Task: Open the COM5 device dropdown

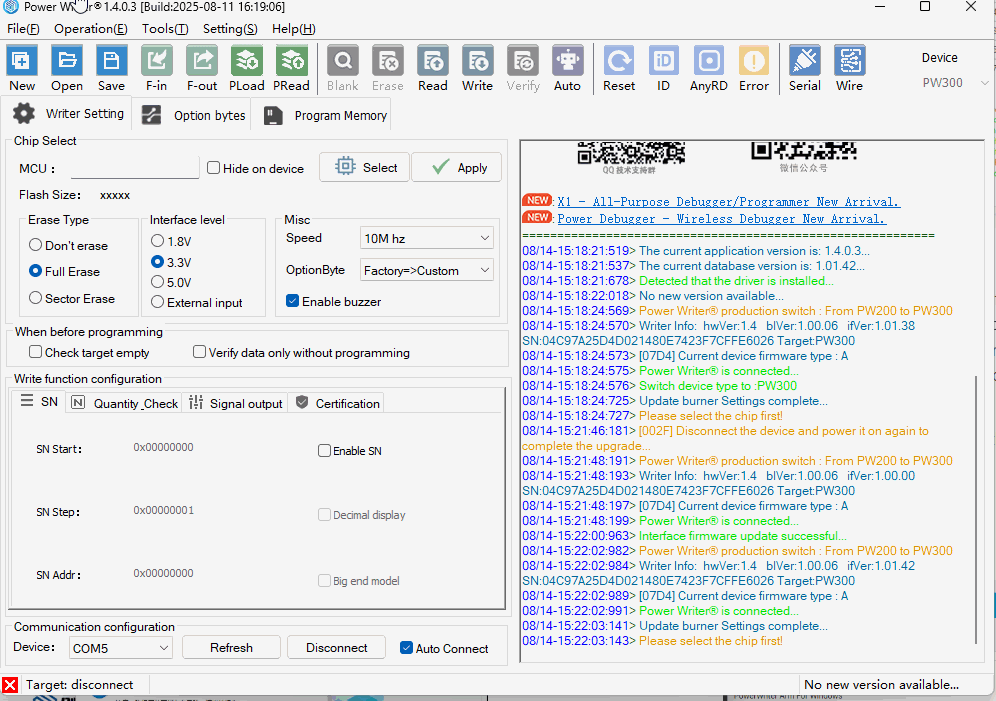Action: (120, 648)
